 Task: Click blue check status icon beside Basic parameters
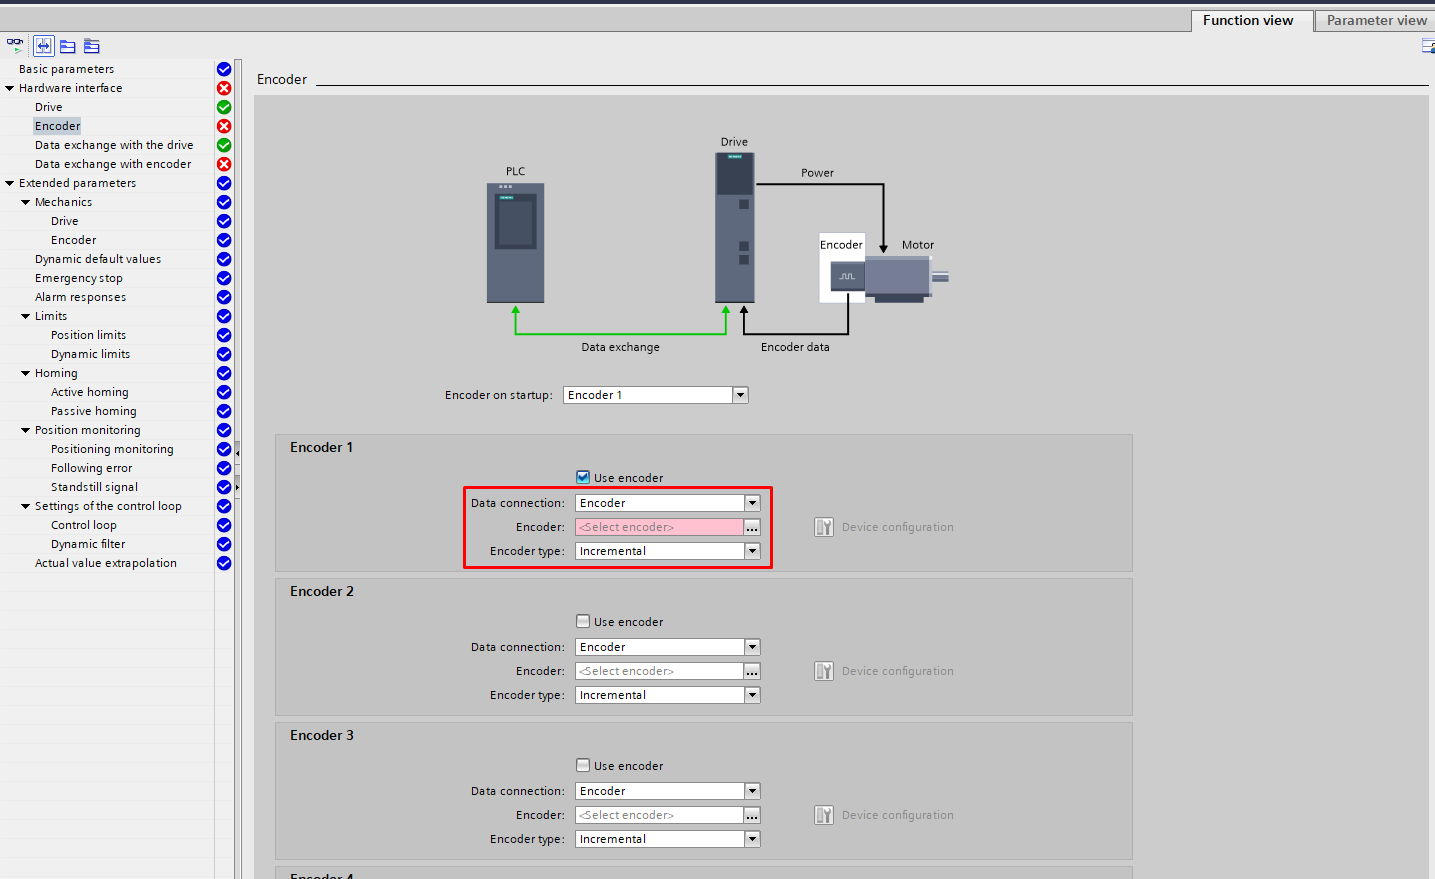pos(224,69)
